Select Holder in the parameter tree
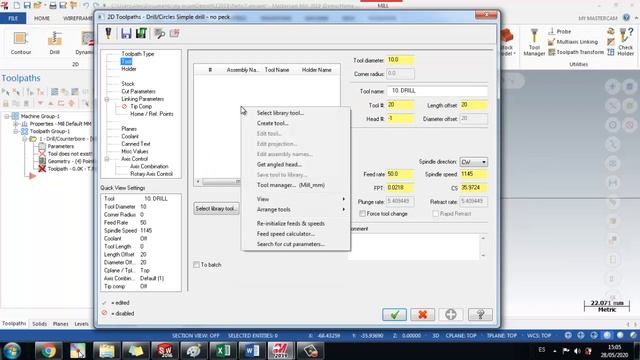 [129, 69]
